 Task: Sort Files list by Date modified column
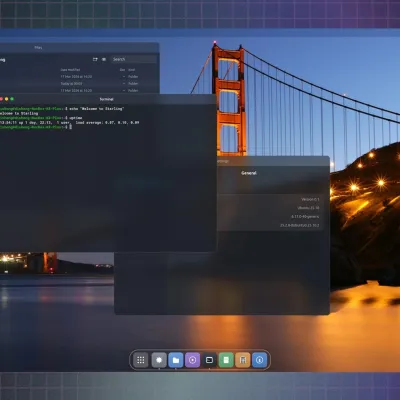point(70,70)
